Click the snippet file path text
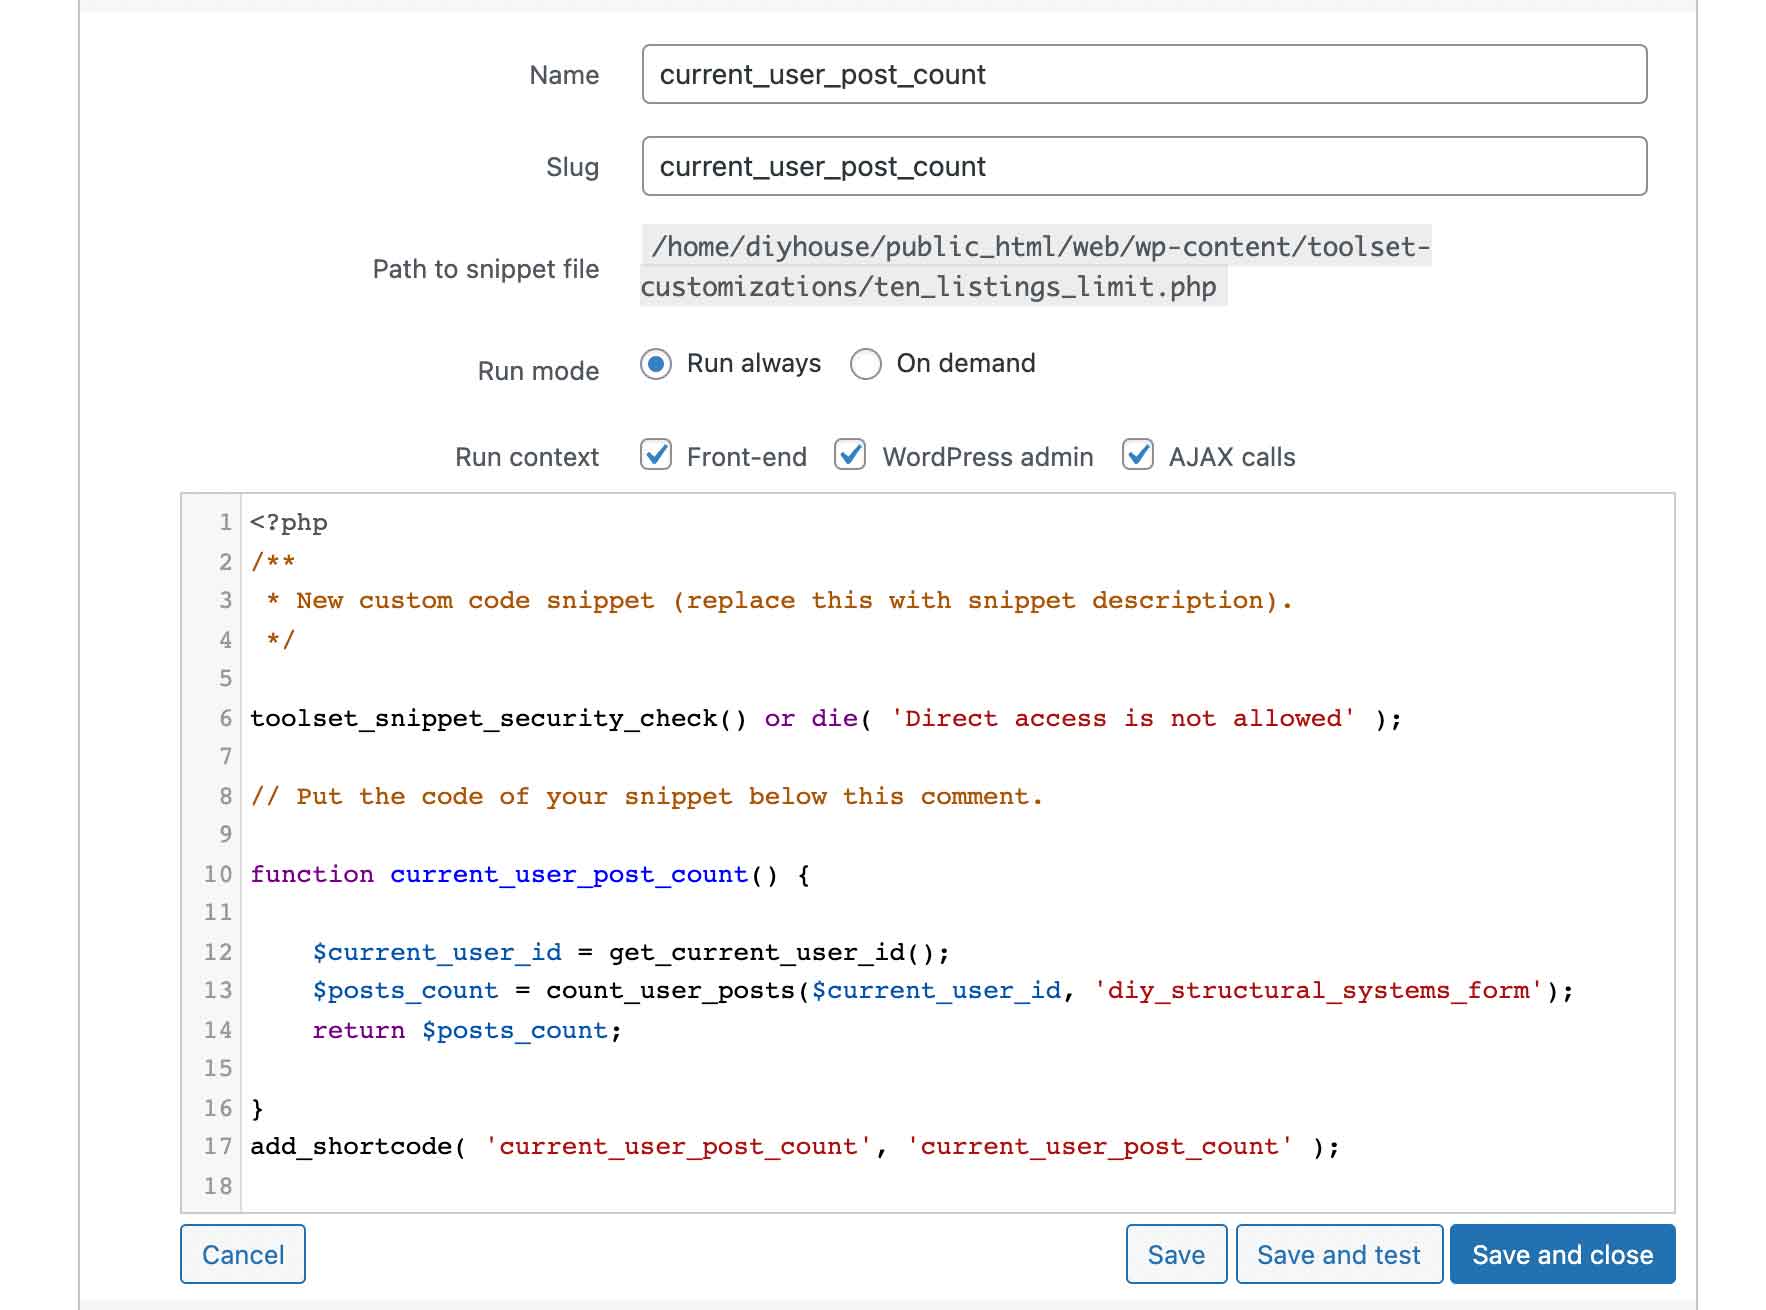1766x1310 pixels. tap(1035, 266)
